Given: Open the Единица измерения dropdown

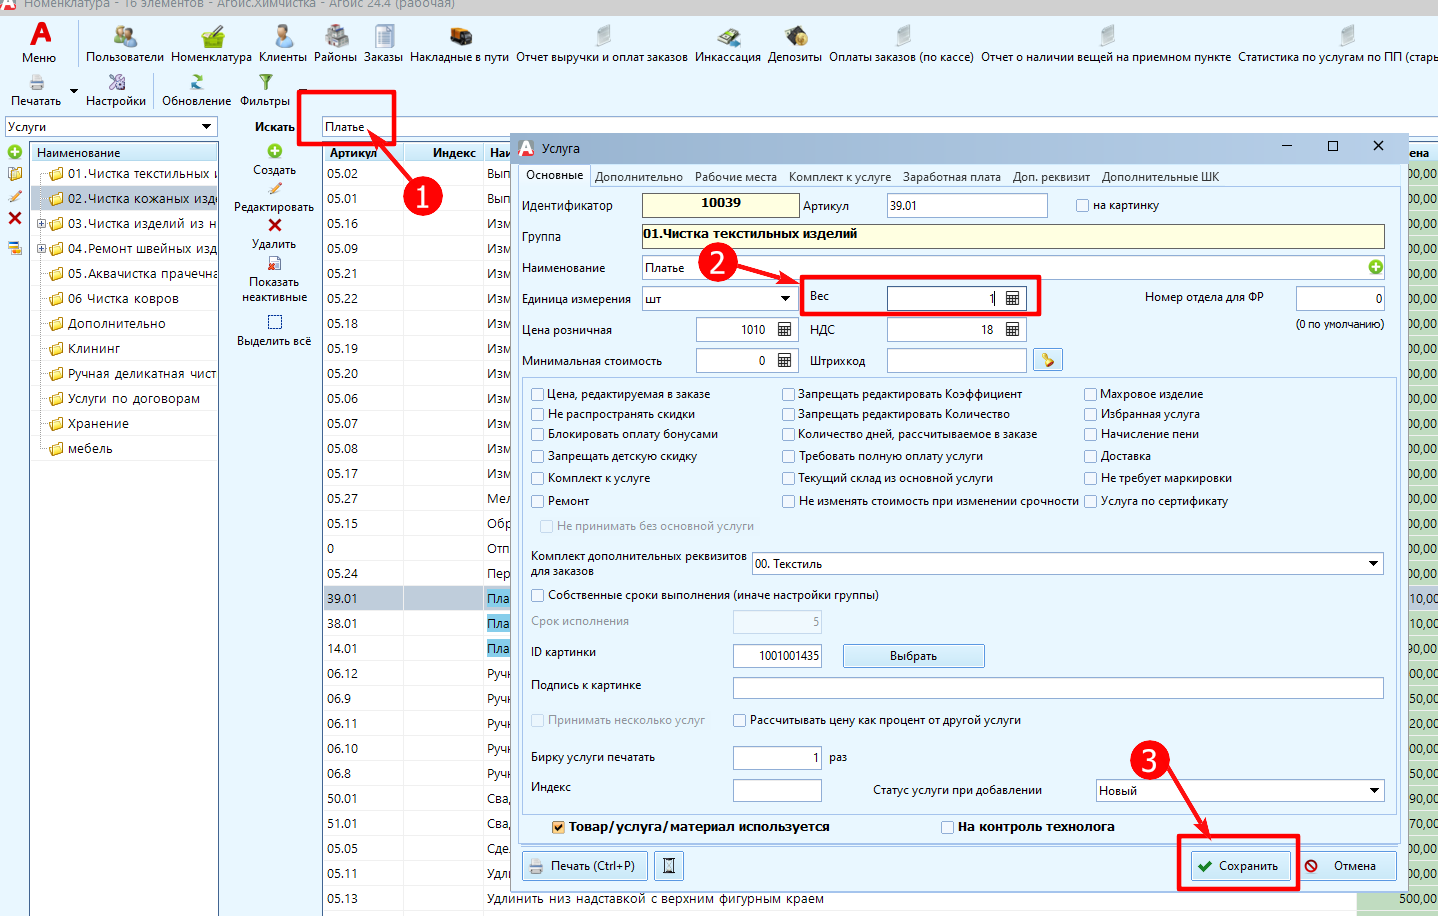Looking at the screenshot, I should [785, 299].
